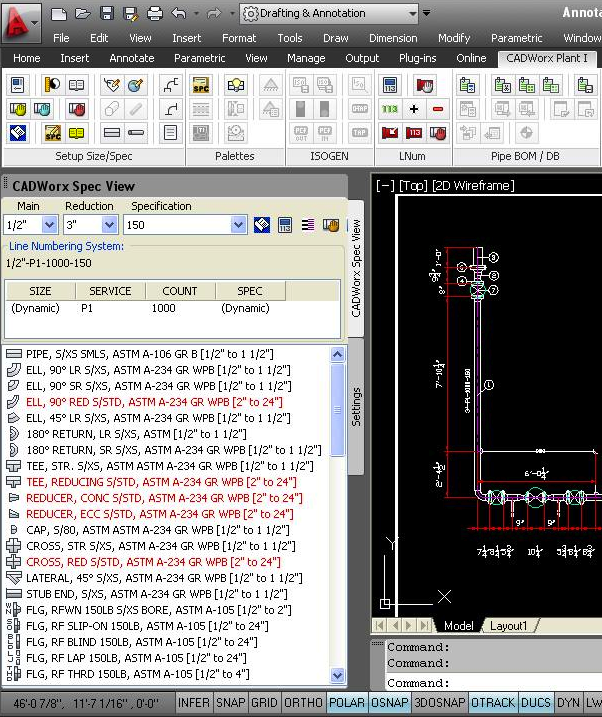The width and height of the screenshot is (602, 717).
Task: Click the component list scroll up arrow
Action: (x=337, y=354)
